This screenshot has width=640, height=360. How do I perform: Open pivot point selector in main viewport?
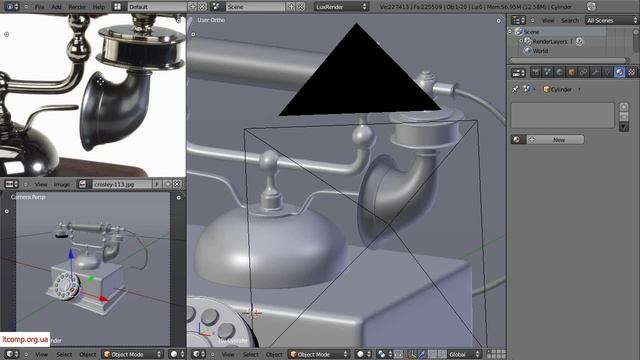[x=383, y=354]
